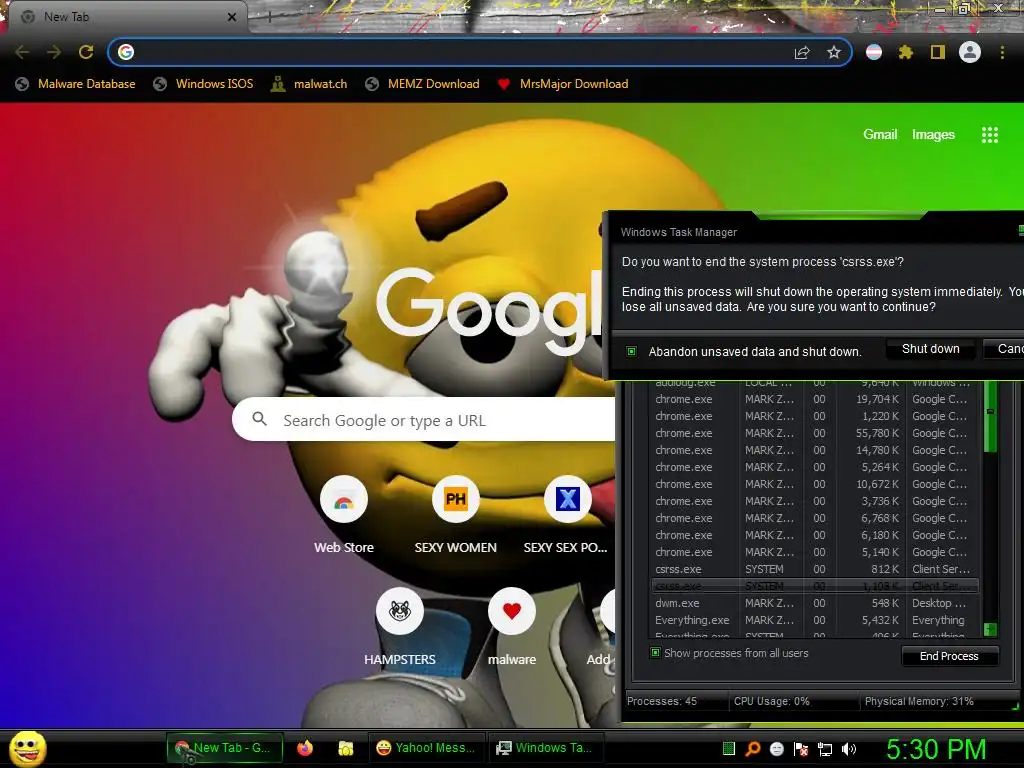Open the Gmail link
Viewport: 1024px width, 768px height.
880,134
